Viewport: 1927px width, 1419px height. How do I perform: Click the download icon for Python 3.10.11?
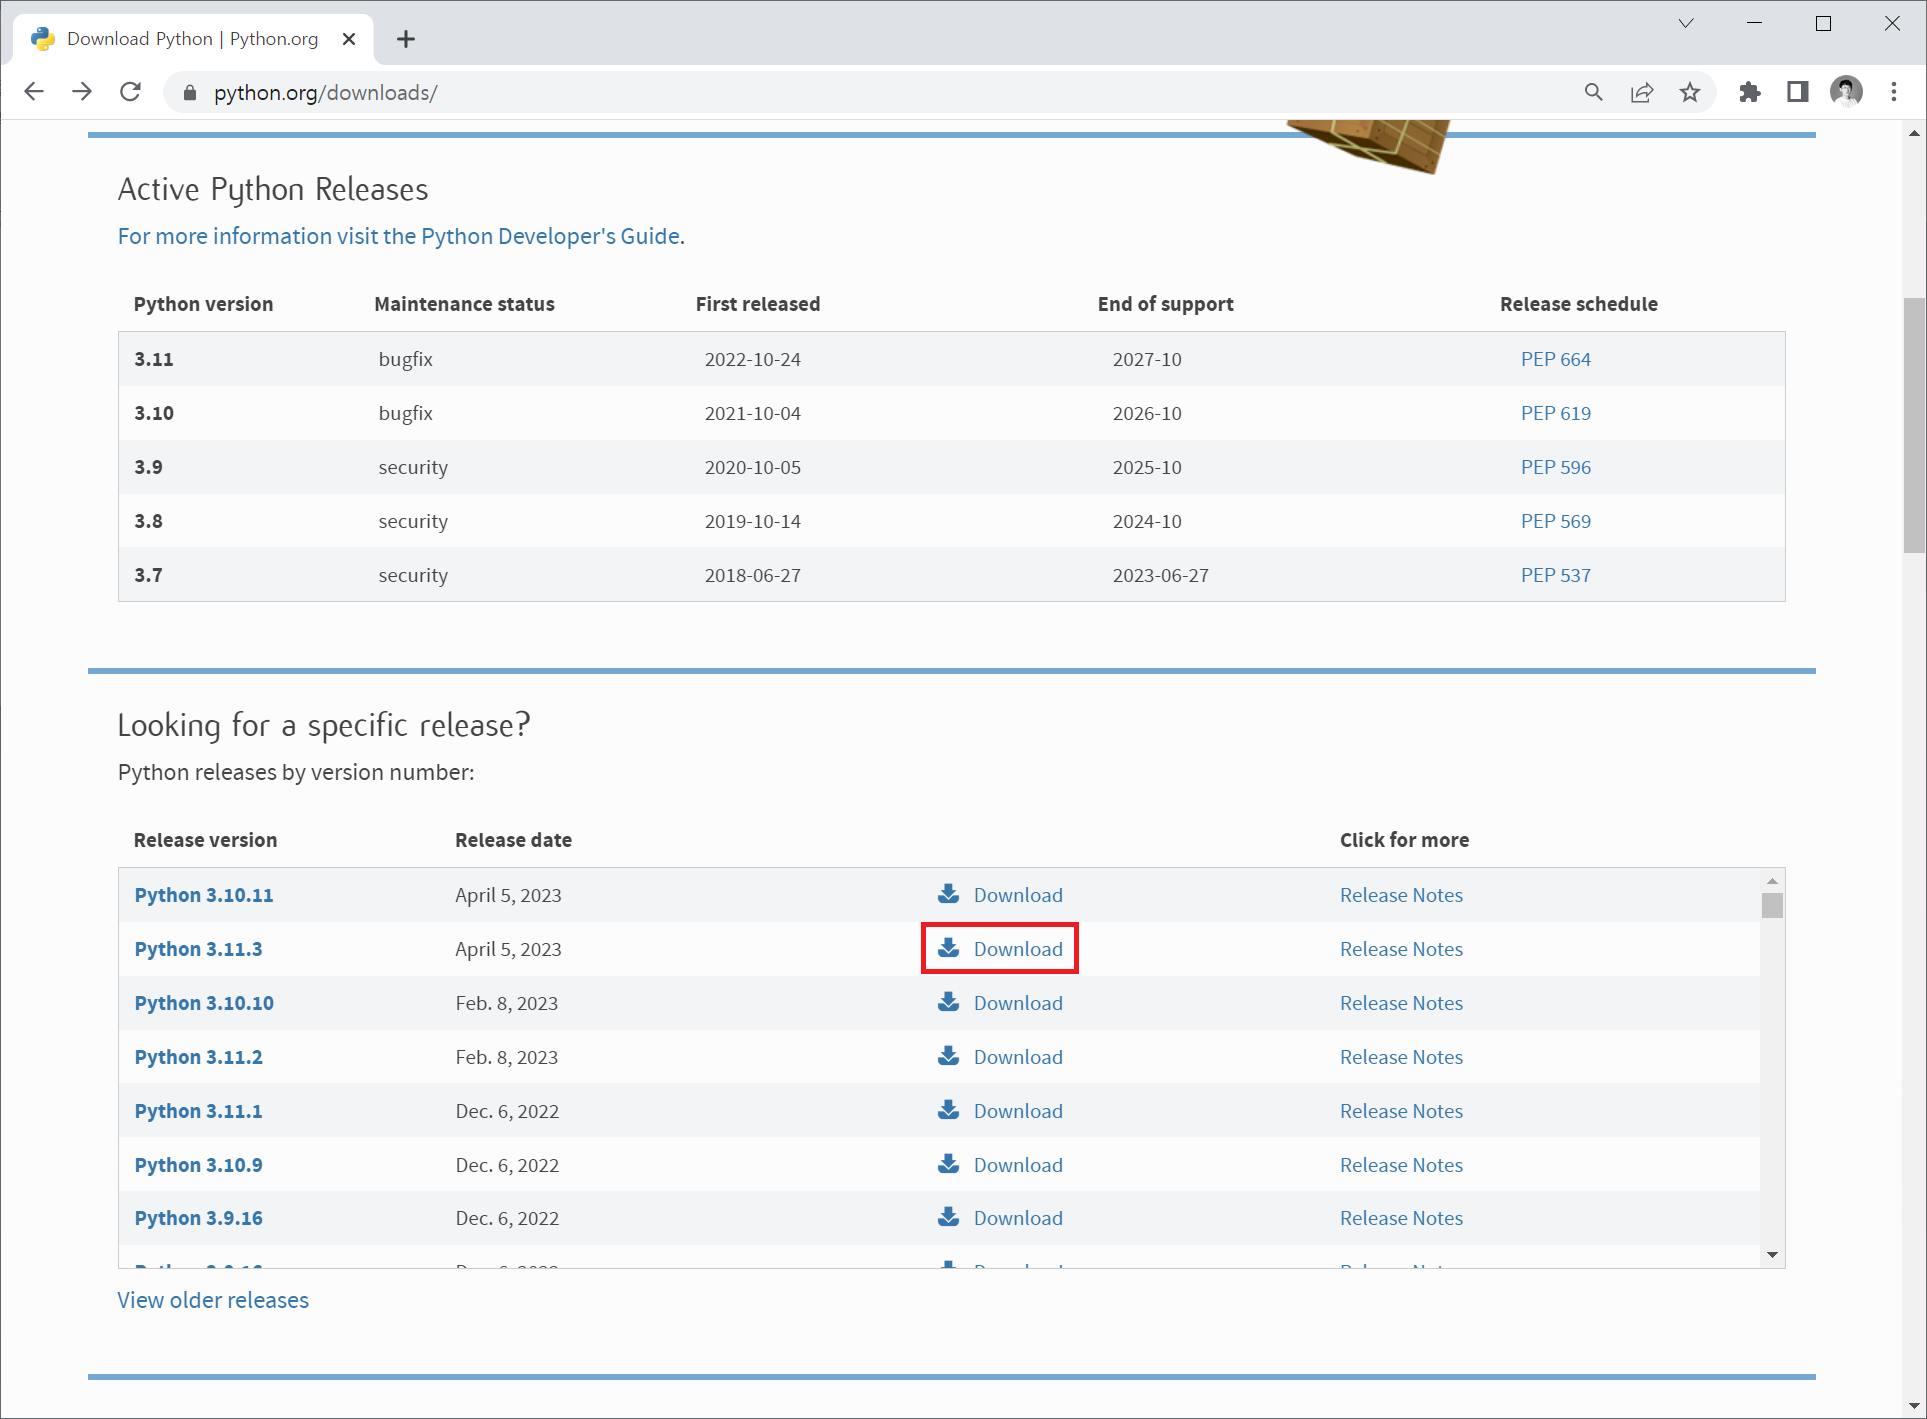[x=949, y=893]
